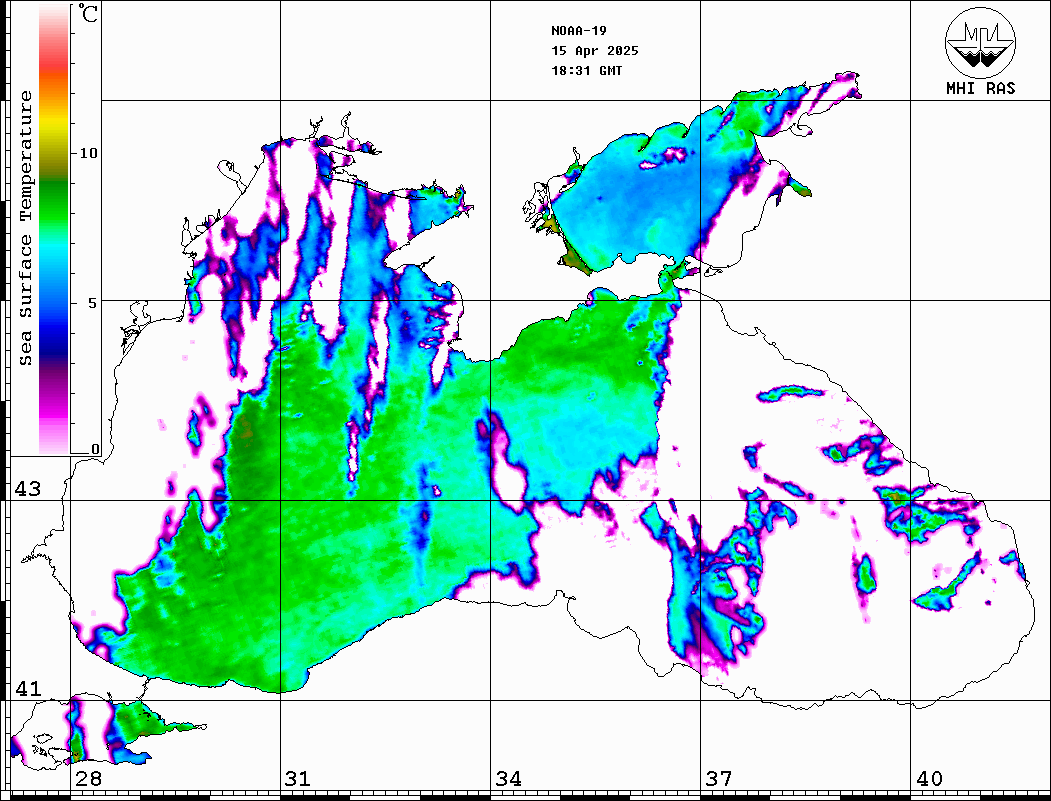Click the MHI RAS logo emblem

click(x=981, y=43)
